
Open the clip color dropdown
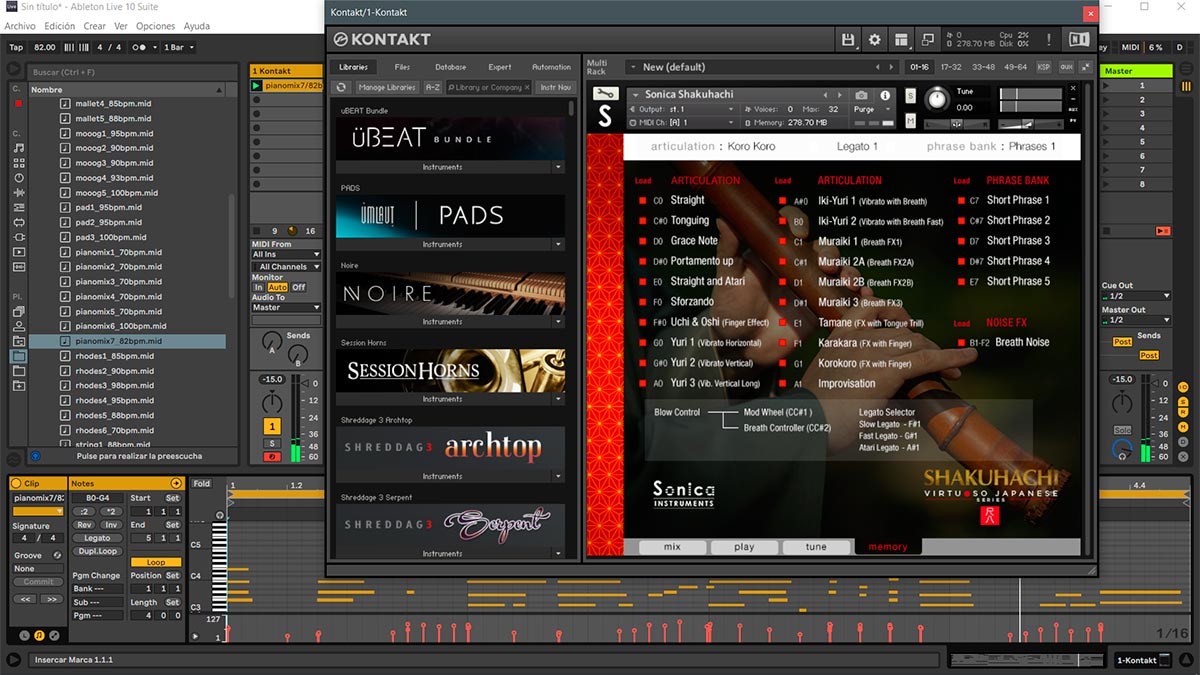click(x=38, y=511)
